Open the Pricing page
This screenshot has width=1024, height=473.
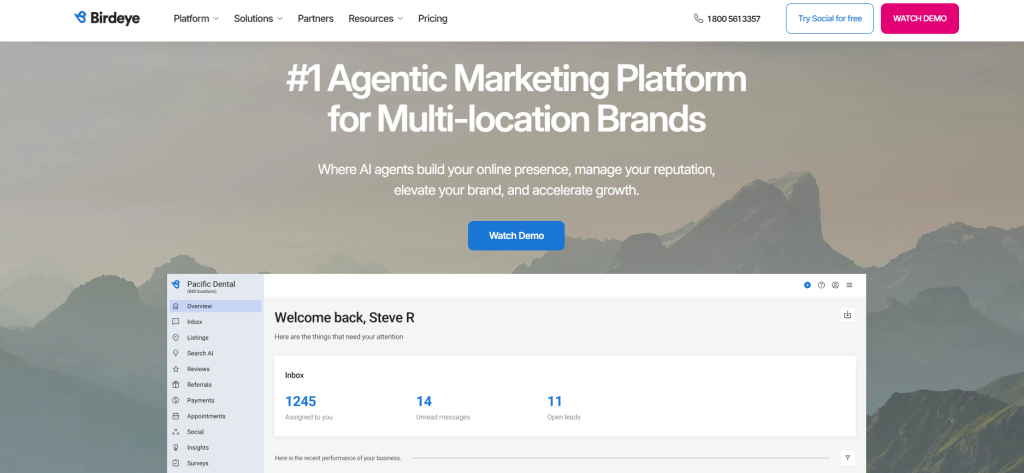point(433,19)
